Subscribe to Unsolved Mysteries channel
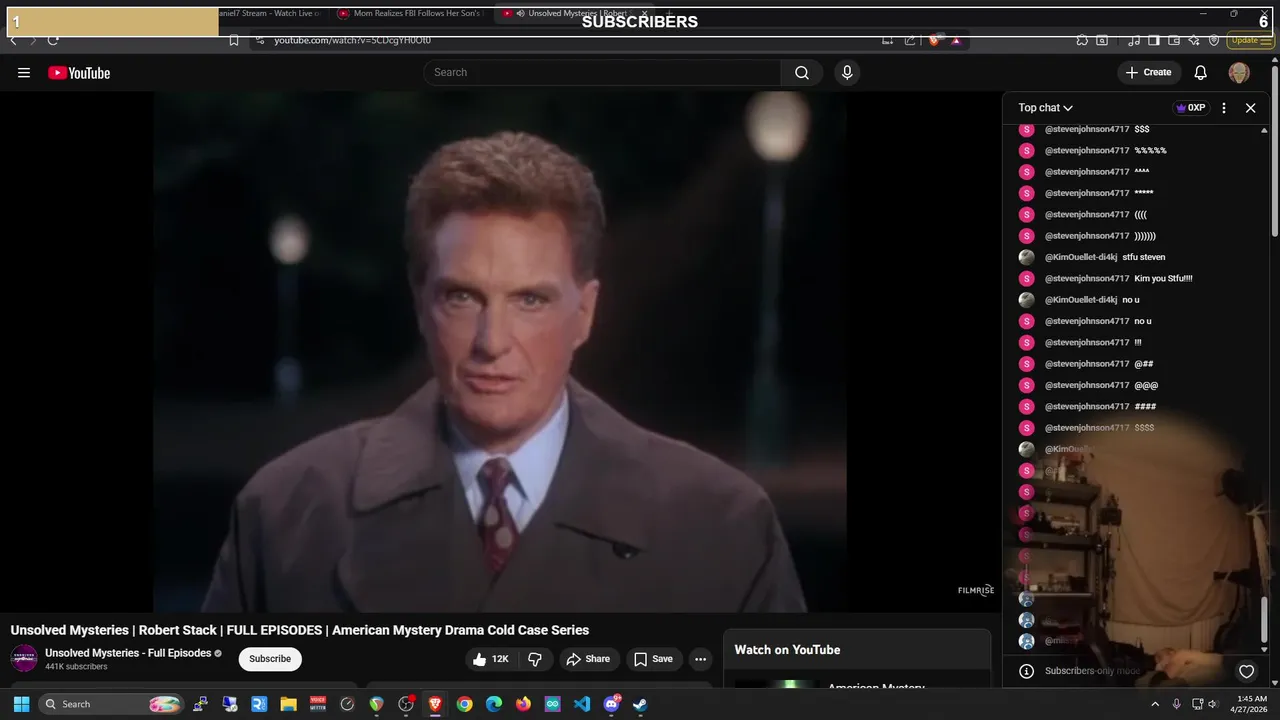This screenshot has height=720, width=1280. pyautogui.click(x=270, y=659)
